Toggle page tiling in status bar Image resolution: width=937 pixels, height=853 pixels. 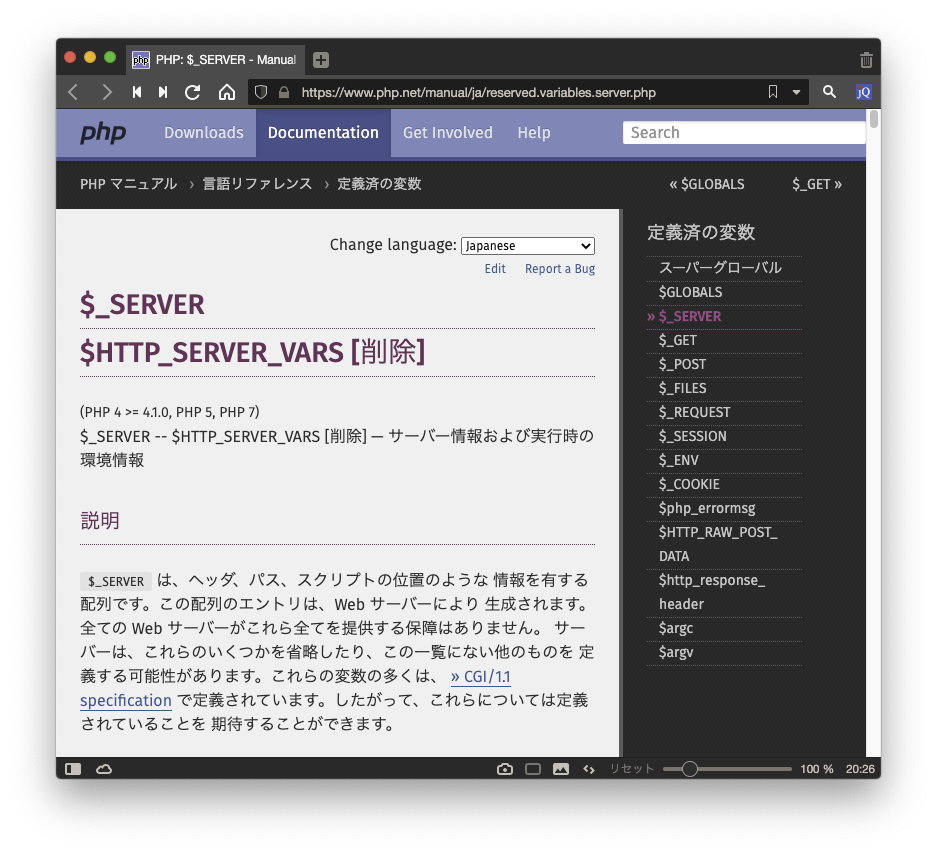(x=533, y=769)
